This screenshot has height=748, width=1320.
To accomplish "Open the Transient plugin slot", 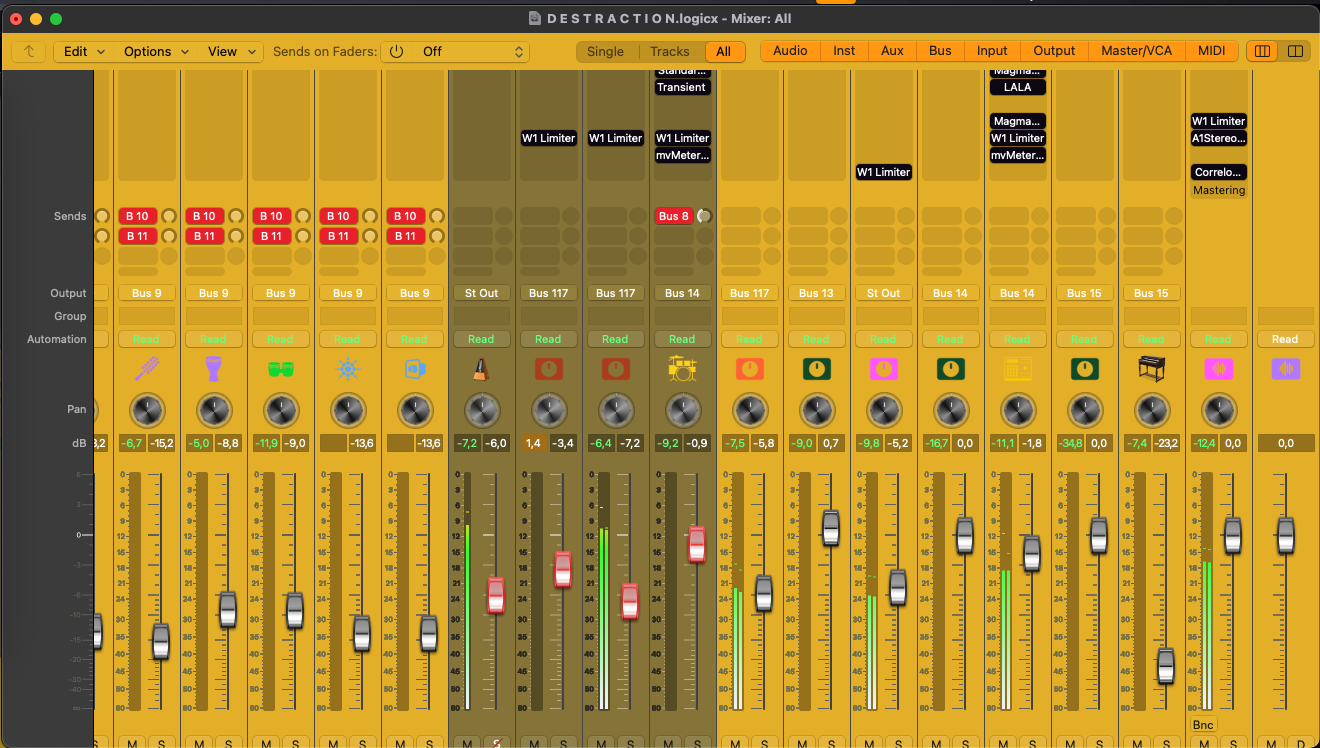I will 682,87.
